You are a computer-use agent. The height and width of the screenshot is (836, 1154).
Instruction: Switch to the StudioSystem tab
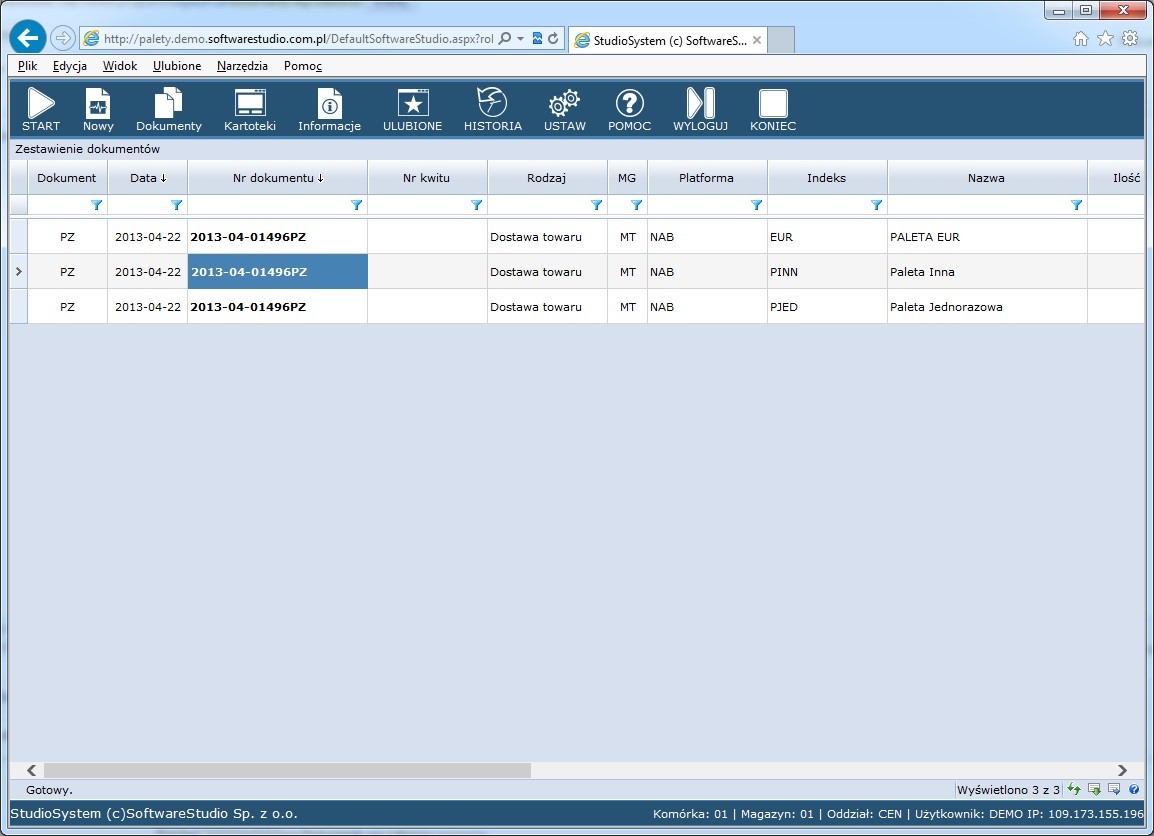tap(668, 40)
